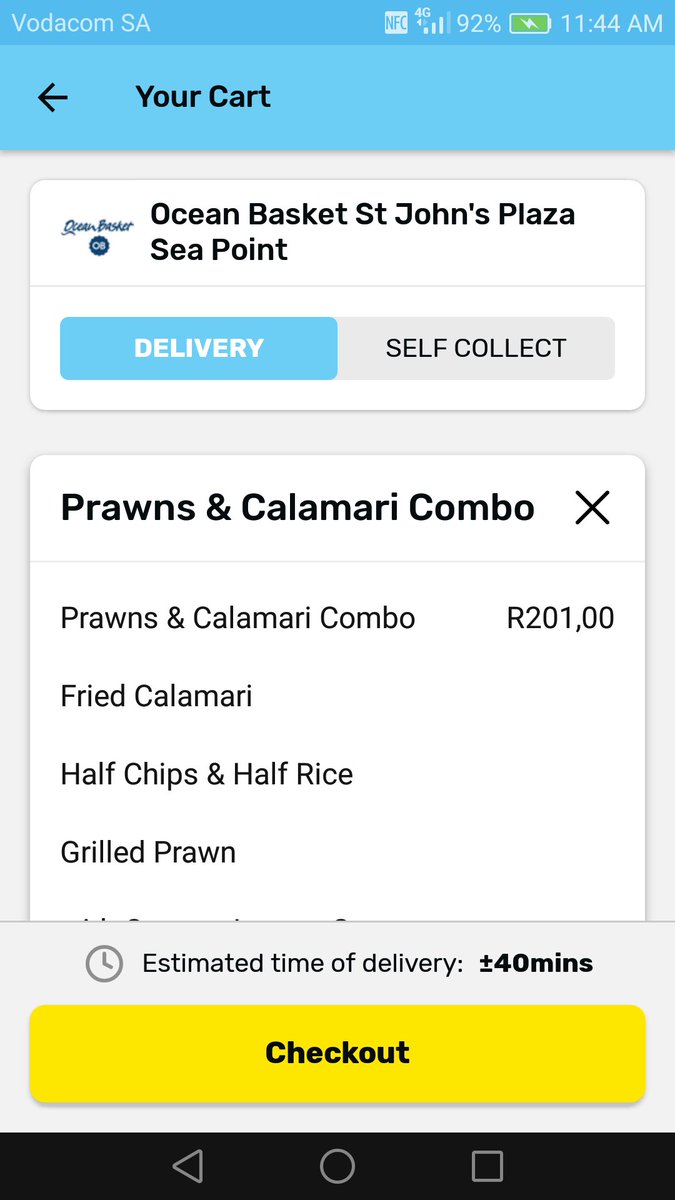
Task: Tap the Grilled Prawn item line
Action: [x=149, y=852]
